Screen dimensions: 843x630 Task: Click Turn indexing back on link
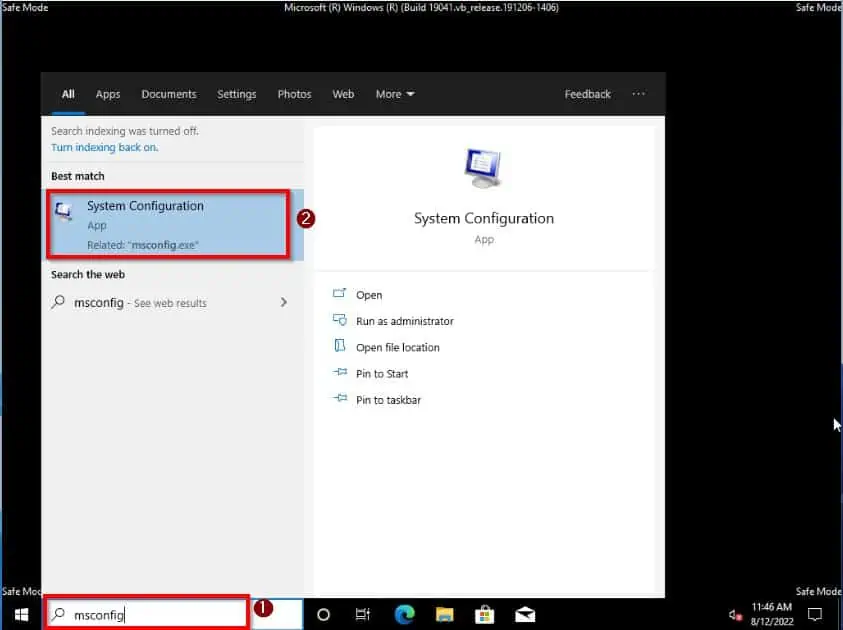105,147
